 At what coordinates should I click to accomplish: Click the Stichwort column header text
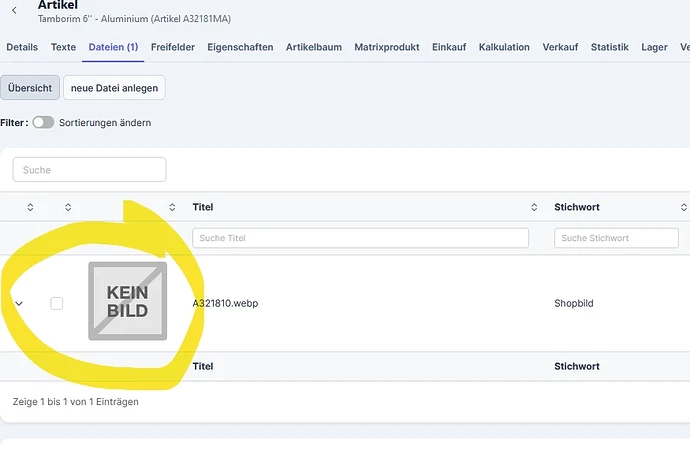click(x=577, y=207)
